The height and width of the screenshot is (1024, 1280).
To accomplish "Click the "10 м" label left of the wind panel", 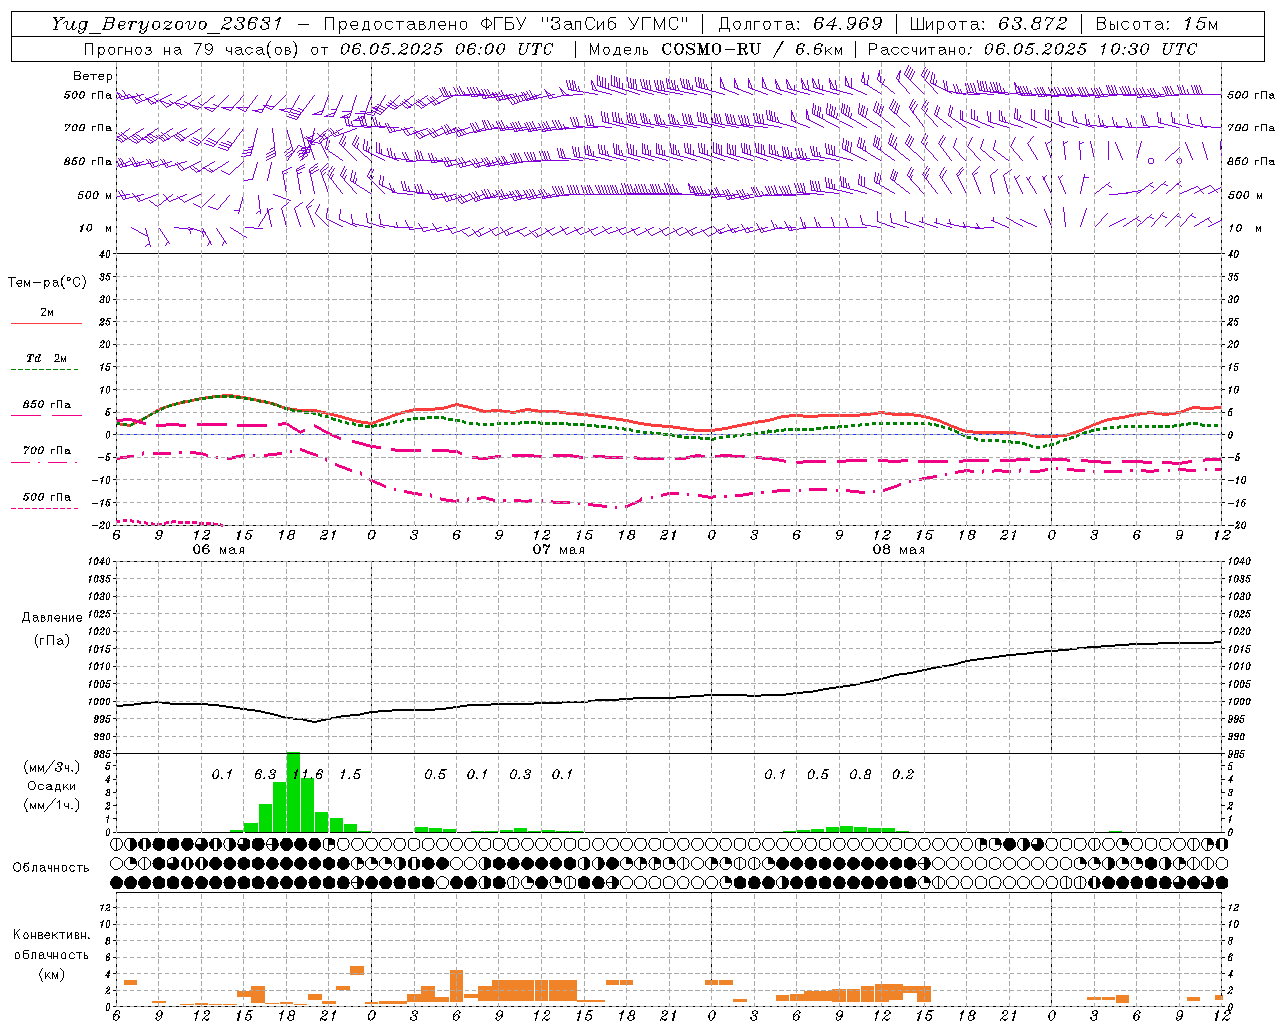I will (96, 229).
